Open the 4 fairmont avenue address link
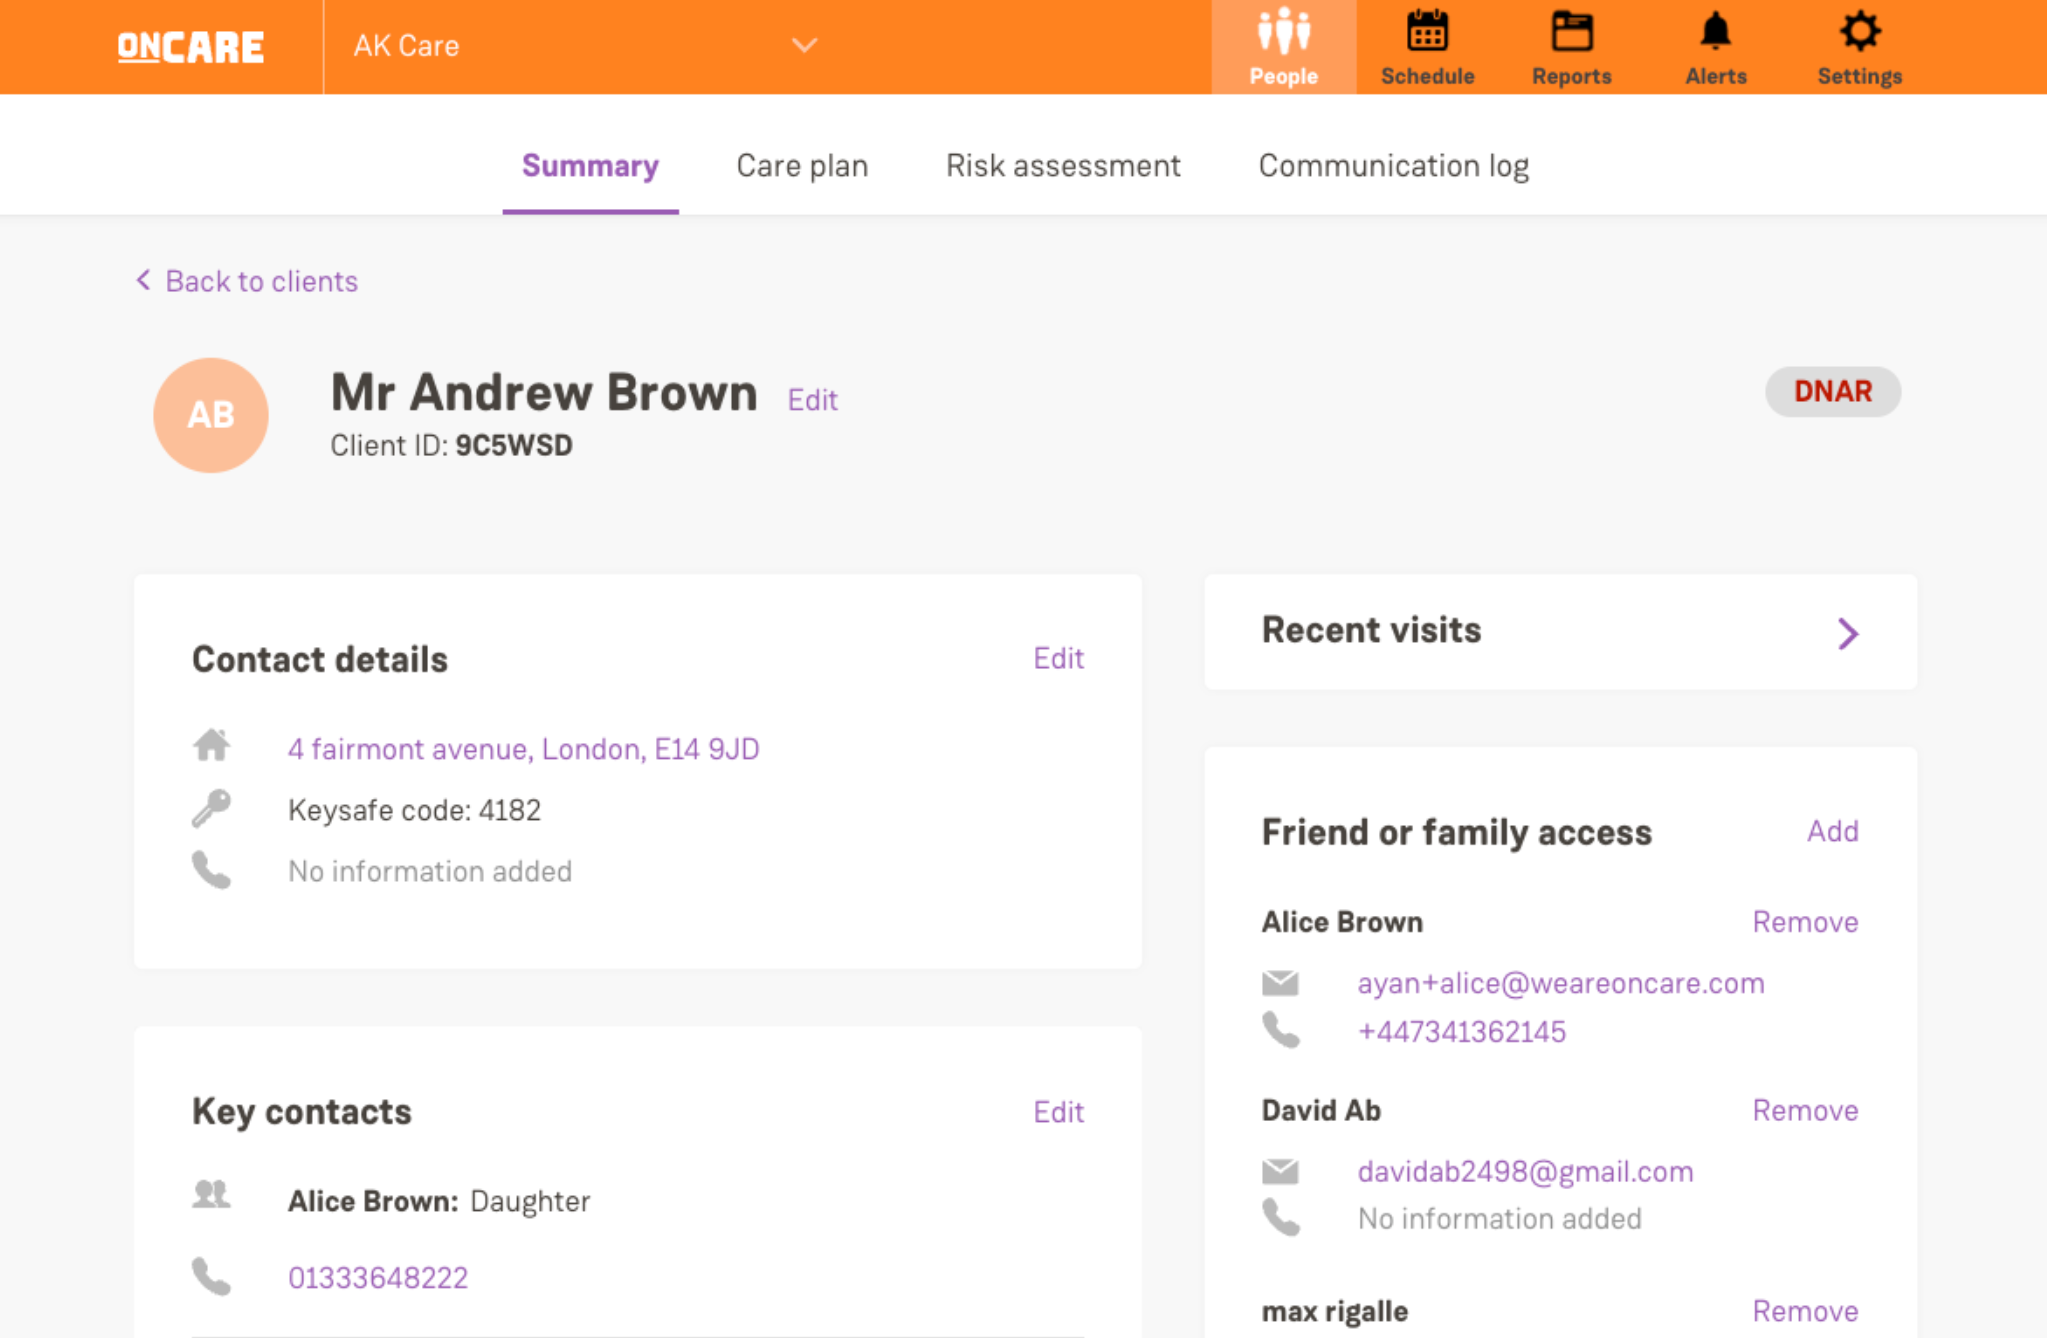 click(523, 749)
